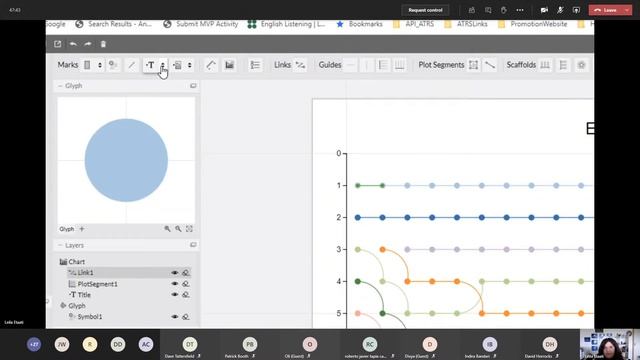The height and width of the screenshot is (360, 640).
Task: Select the icon/image mark tool
Action: tap(177, 65)
